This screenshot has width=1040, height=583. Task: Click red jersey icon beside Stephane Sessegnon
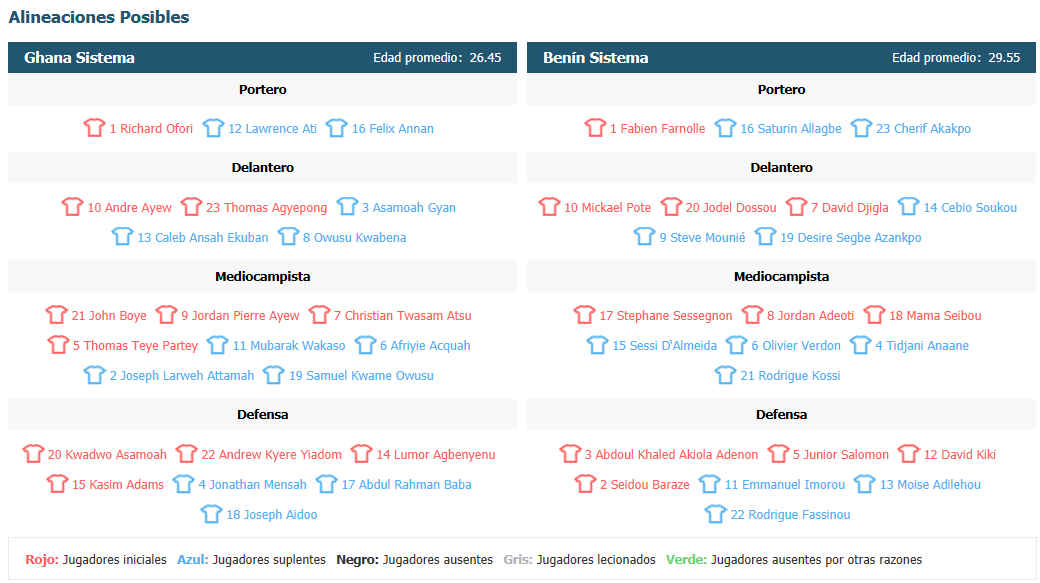(584, 314)
